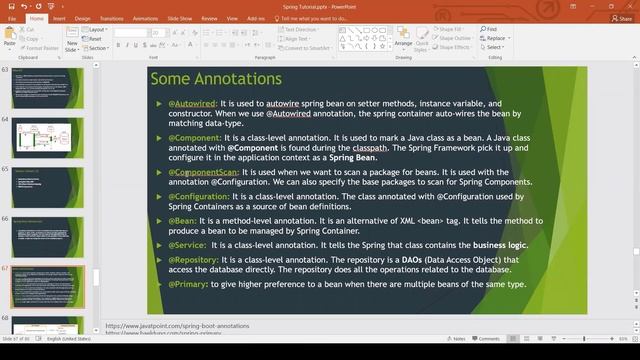Click Convert to SmartArt
Screen dimensions: 640x360
pyautogui.click(x=304, y=48)
